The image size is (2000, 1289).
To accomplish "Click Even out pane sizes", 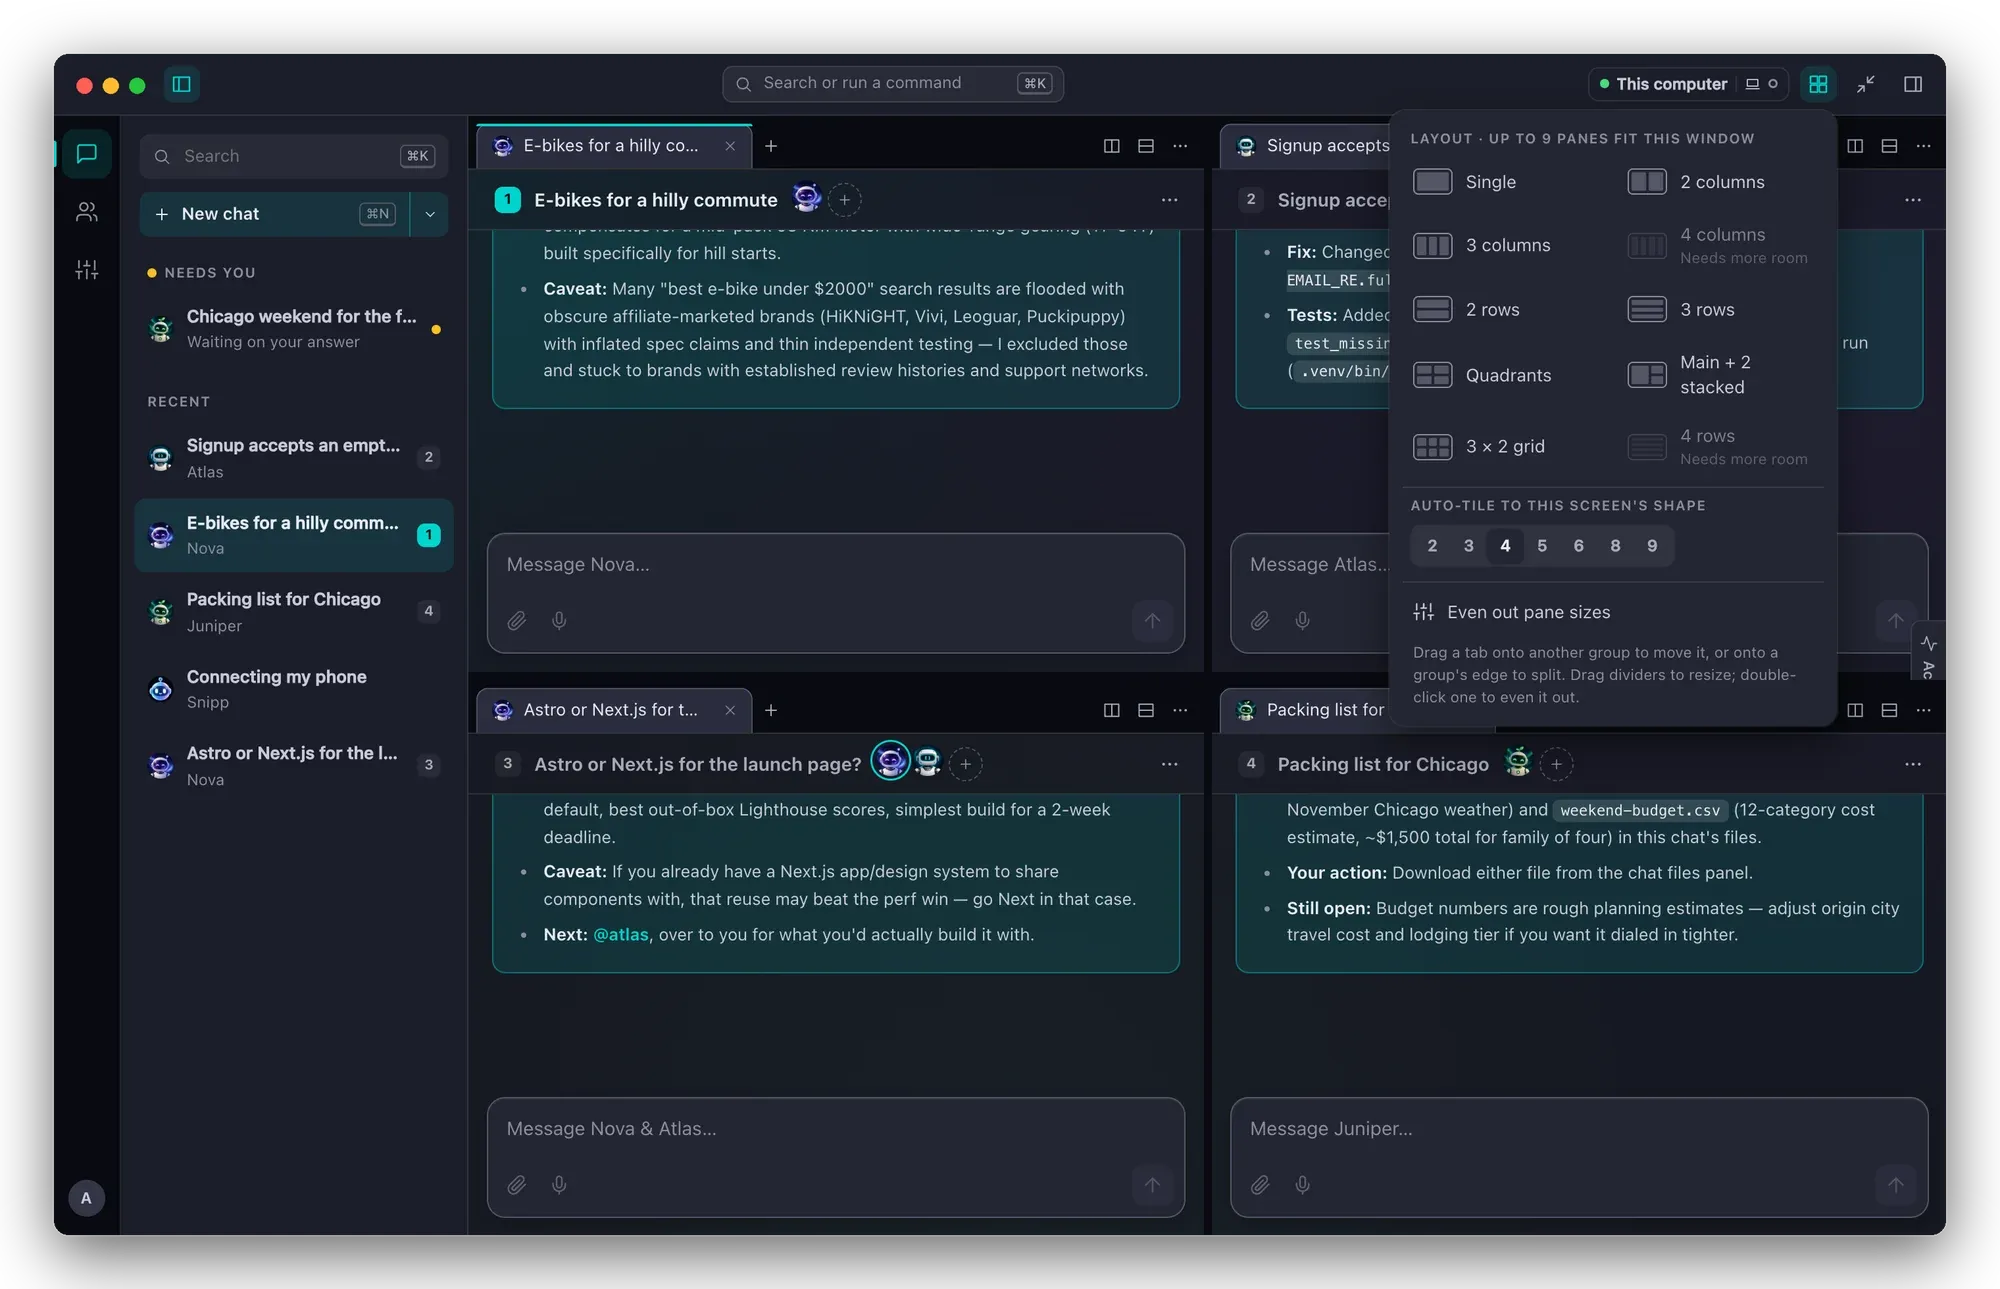I will tap(1512, 612).
